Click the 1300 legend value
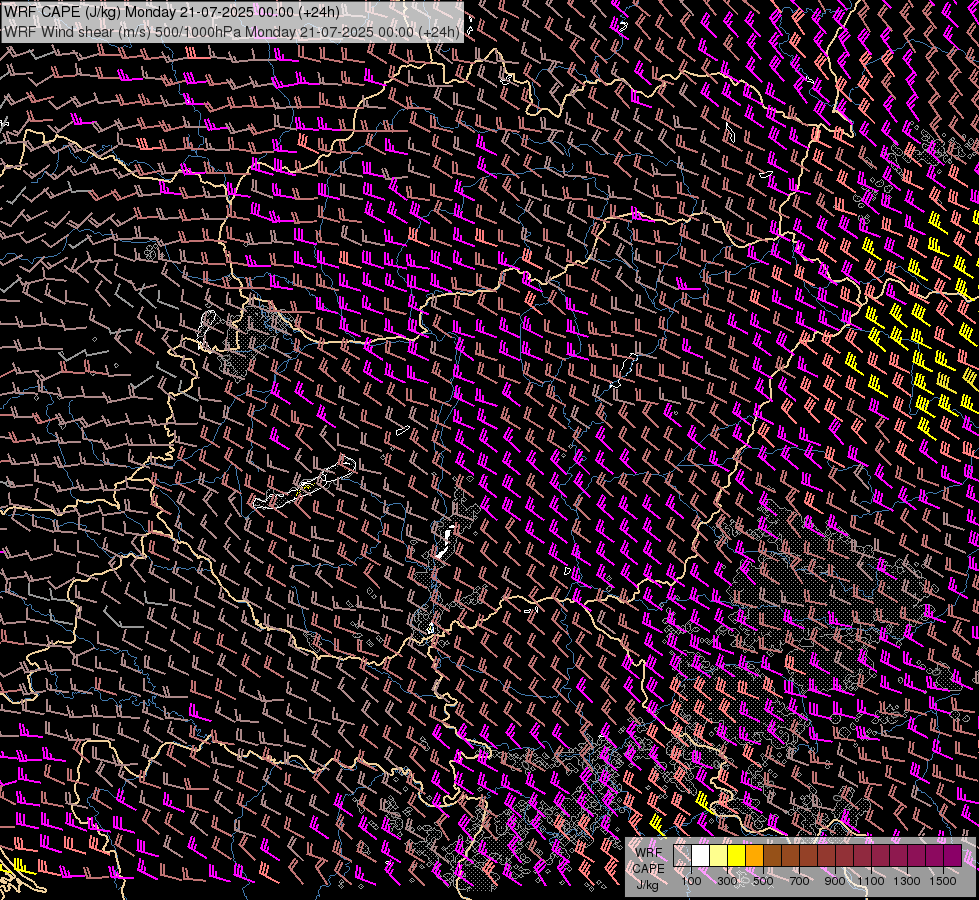979x900 pixels. point(907,881)
